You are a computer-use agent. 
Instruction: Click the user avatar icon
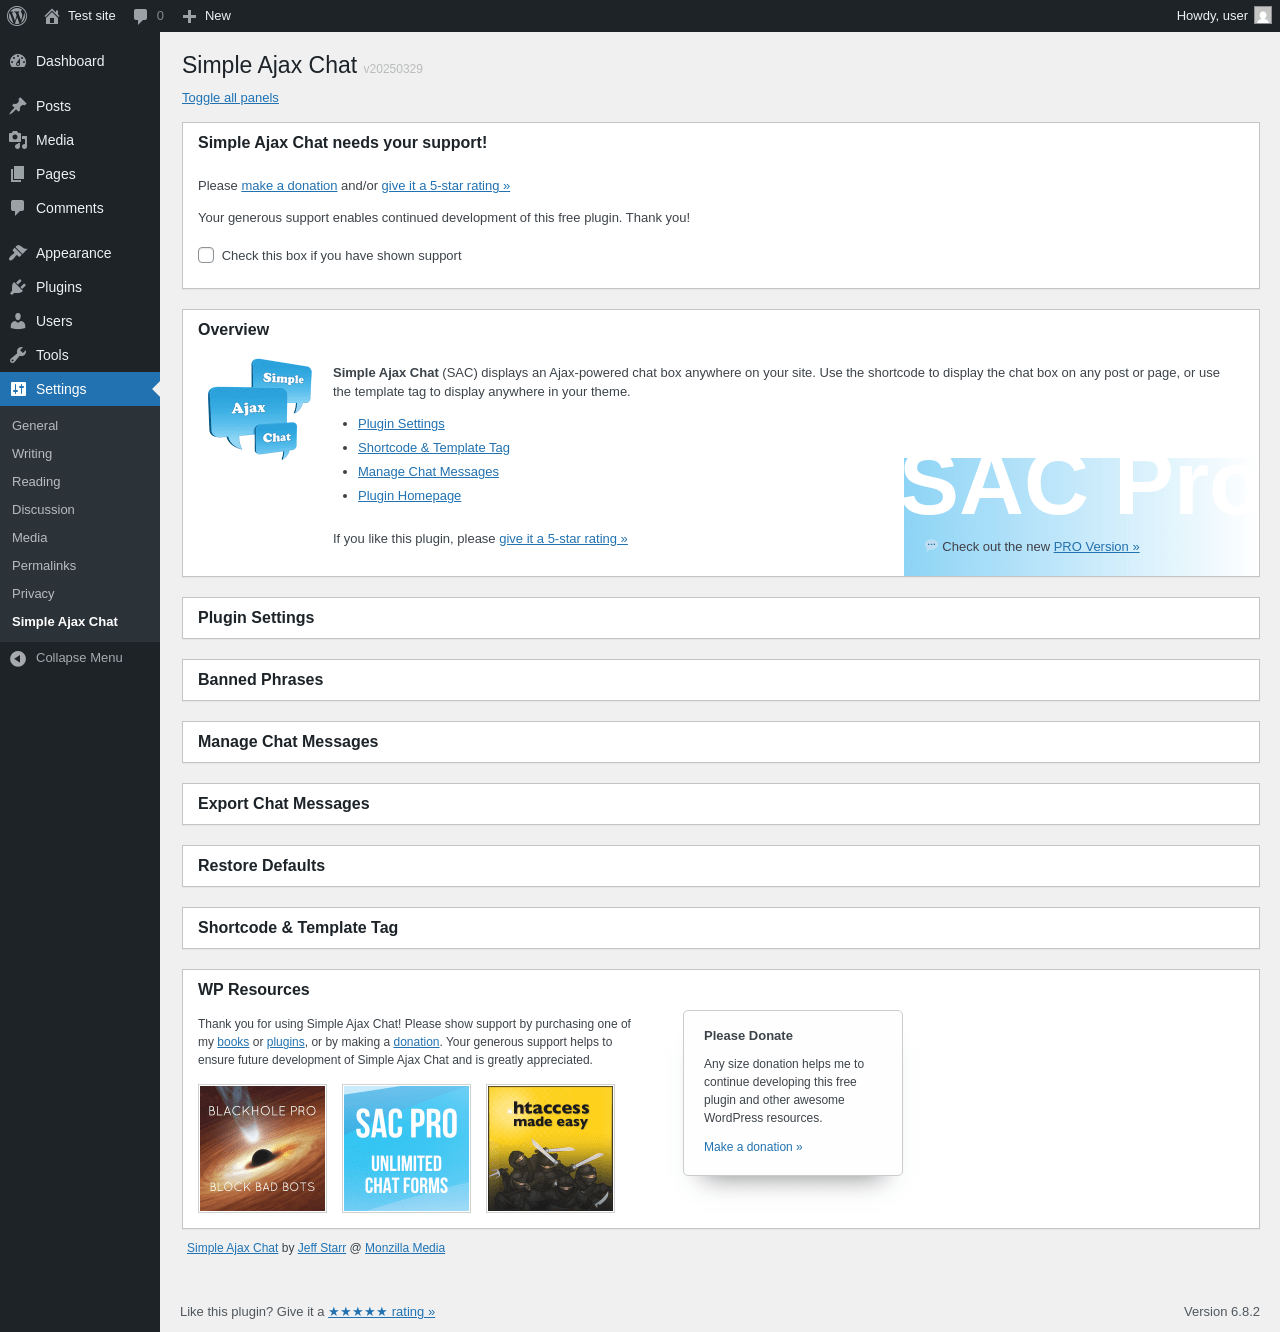point(1263,16)
